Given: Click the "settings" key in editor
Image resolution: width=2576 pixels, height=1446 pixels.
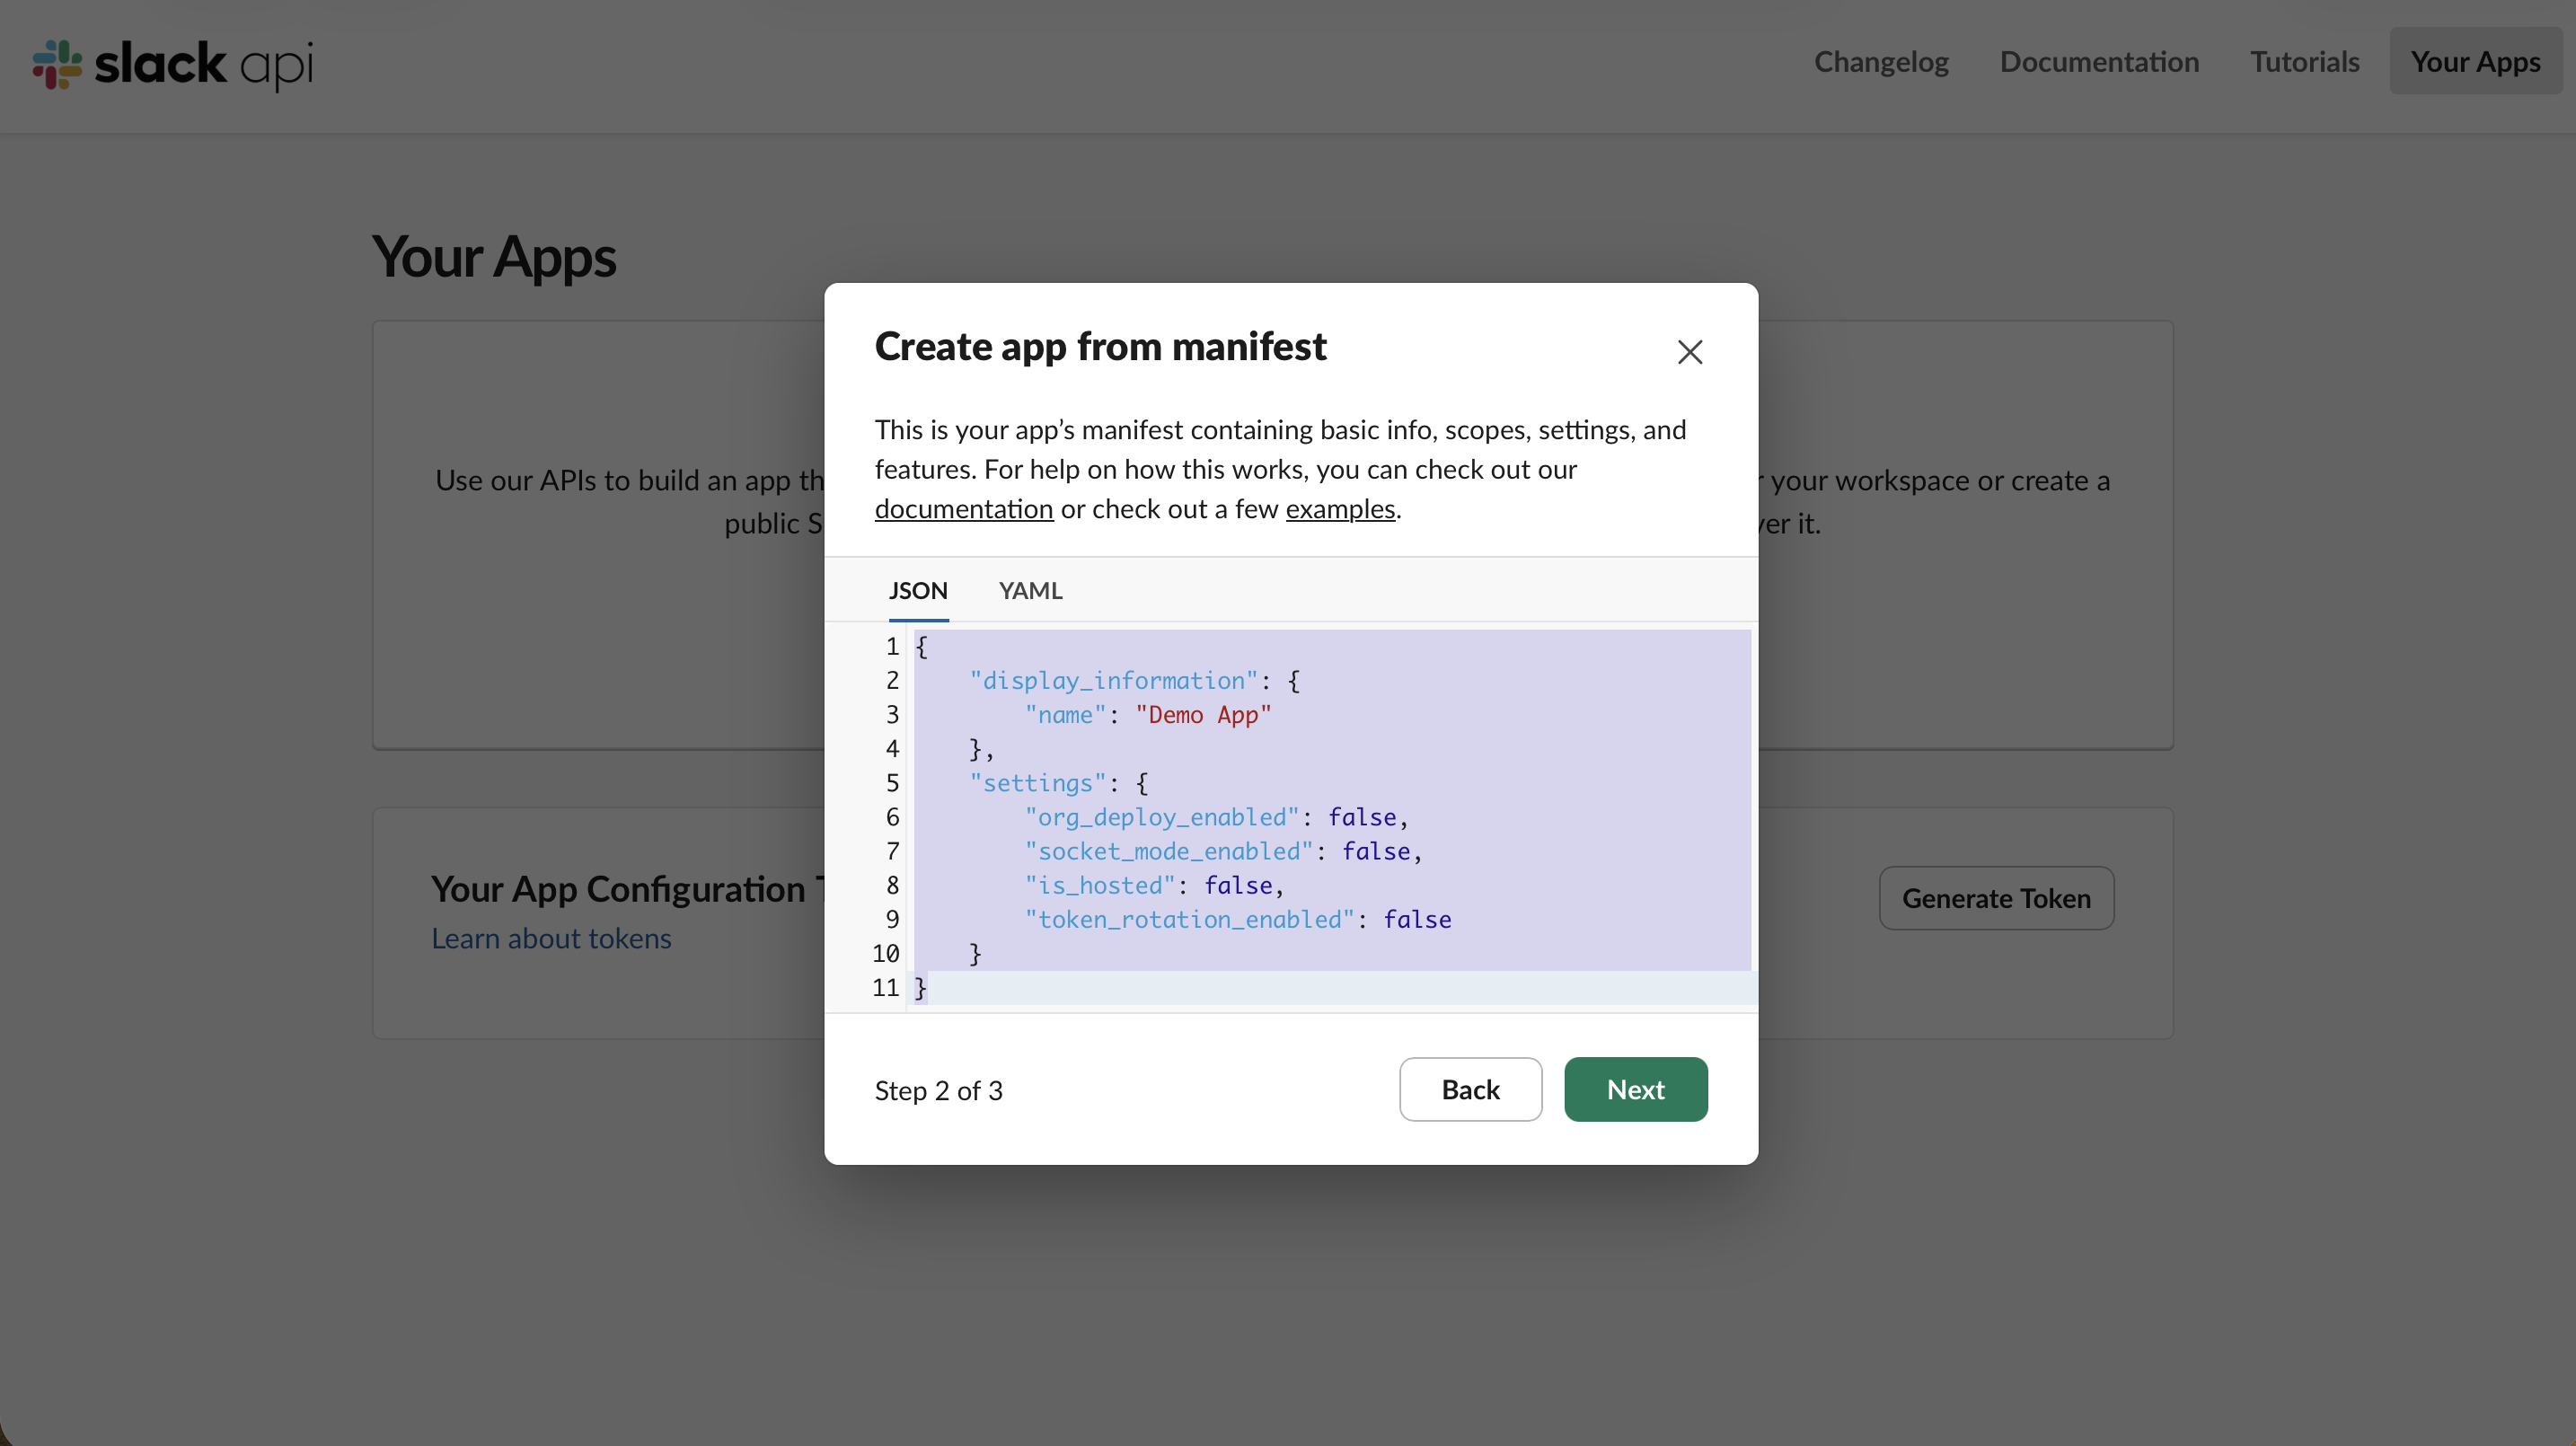Looking at the screenshot, I should click(1037, 783).
